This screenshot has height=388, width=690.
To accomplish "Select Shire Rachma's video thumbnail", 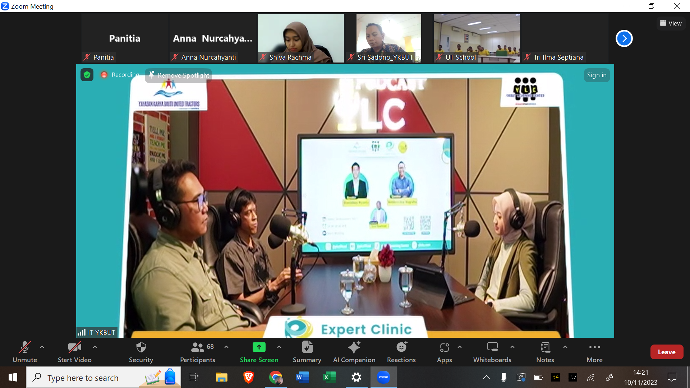I will point(301,38).
